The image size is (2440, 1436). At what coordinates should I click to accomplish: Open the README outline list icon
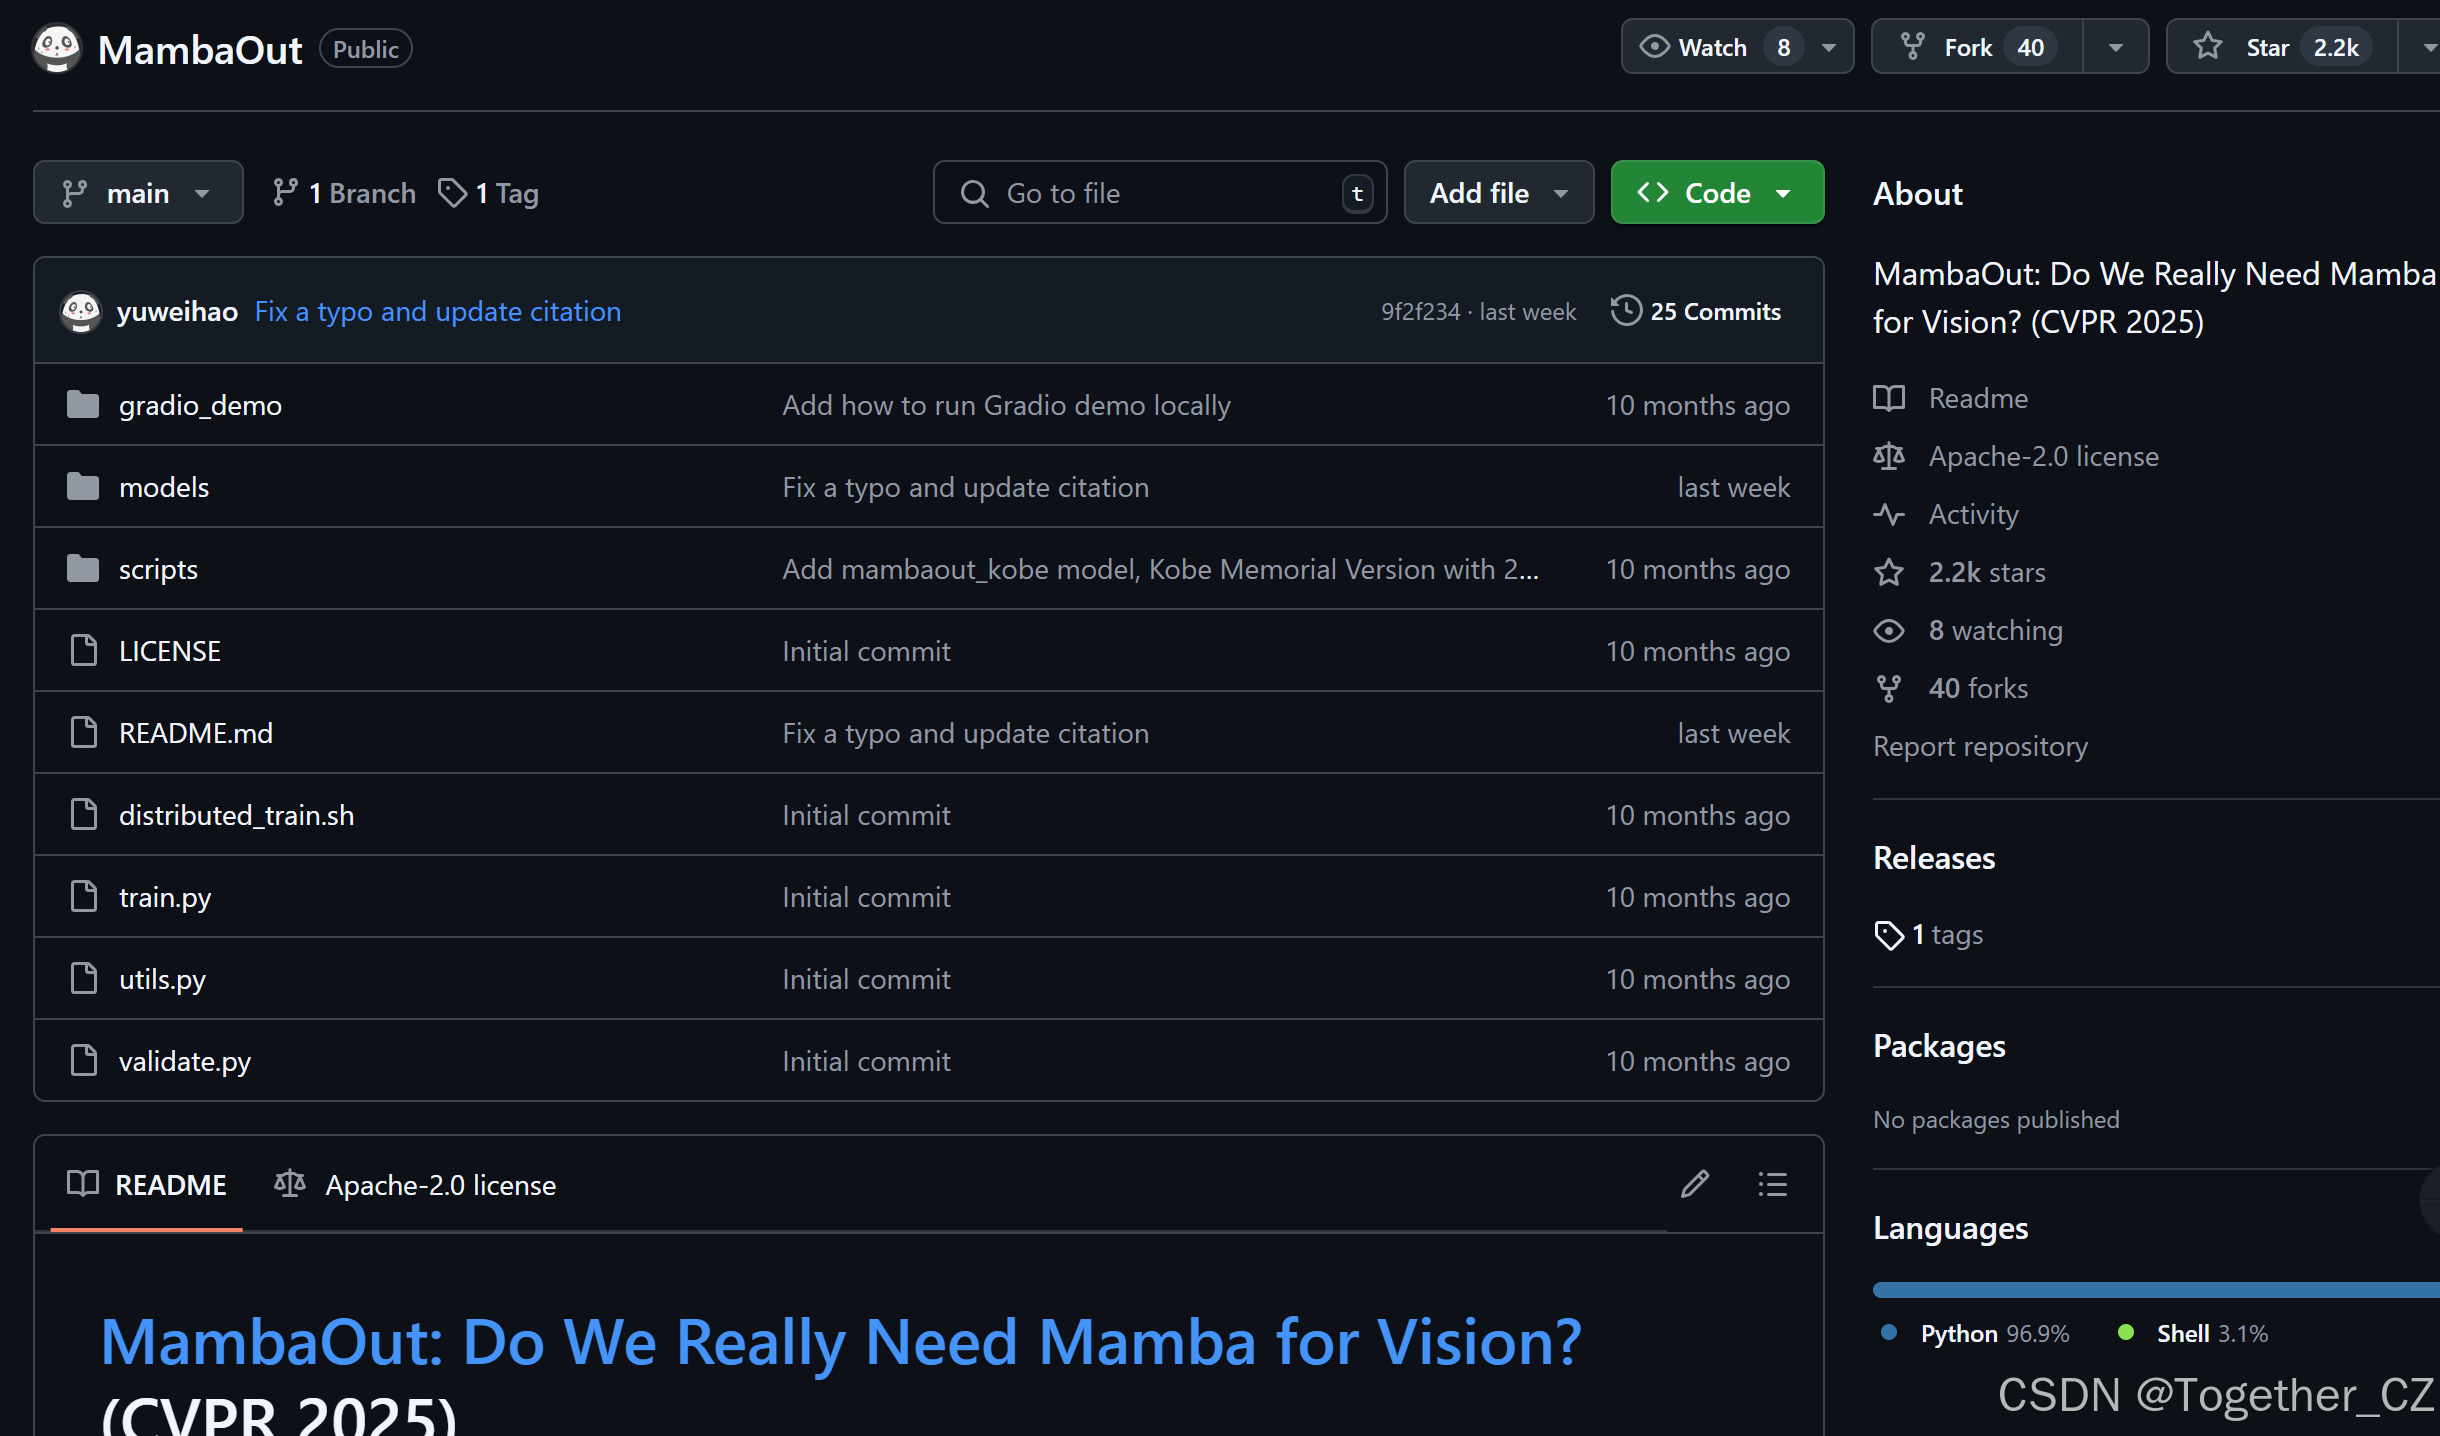1772,1184
